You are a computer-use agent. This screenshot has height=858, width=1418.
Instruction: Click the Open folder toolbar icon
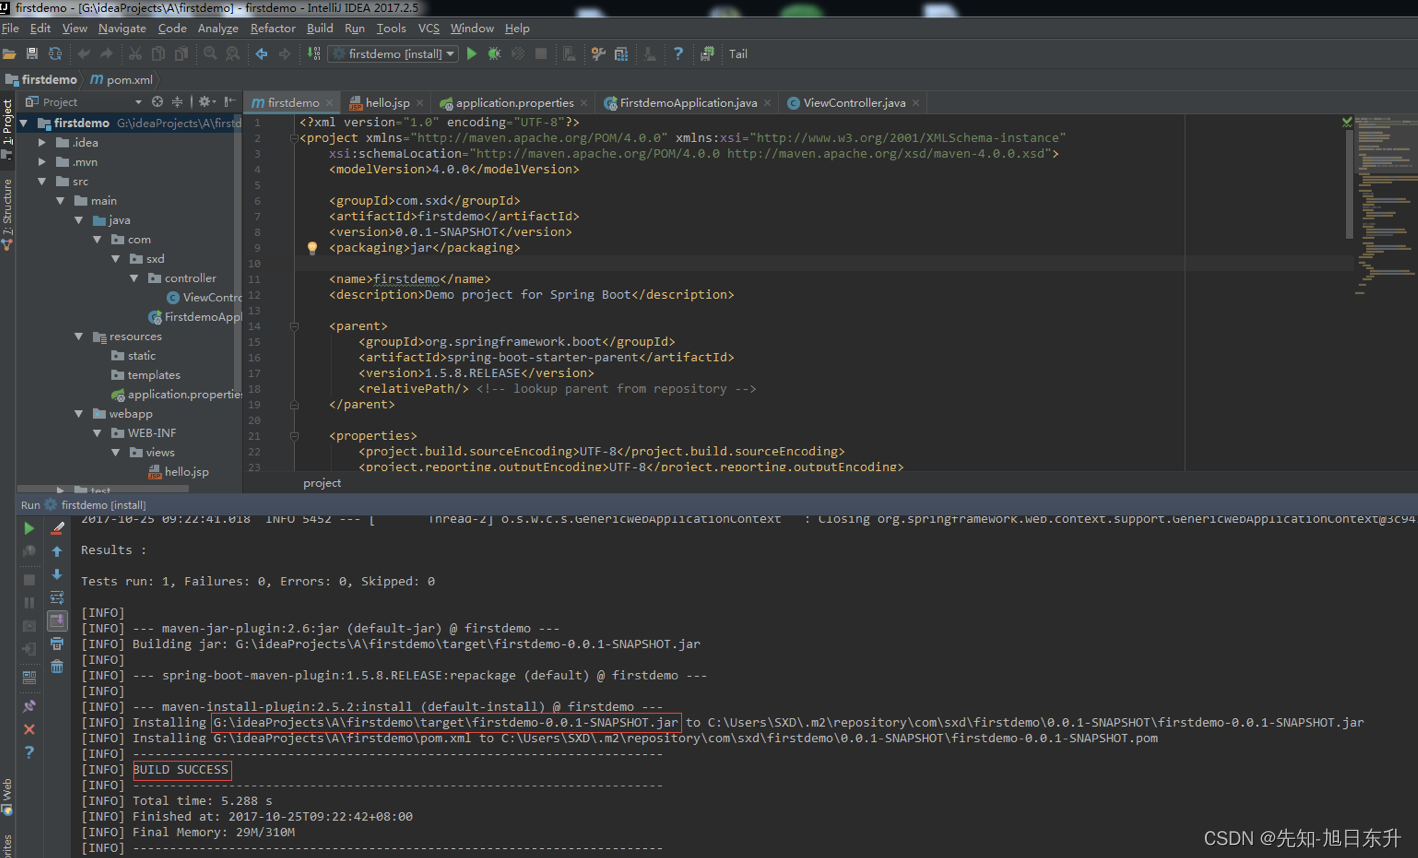pos(9,54)
